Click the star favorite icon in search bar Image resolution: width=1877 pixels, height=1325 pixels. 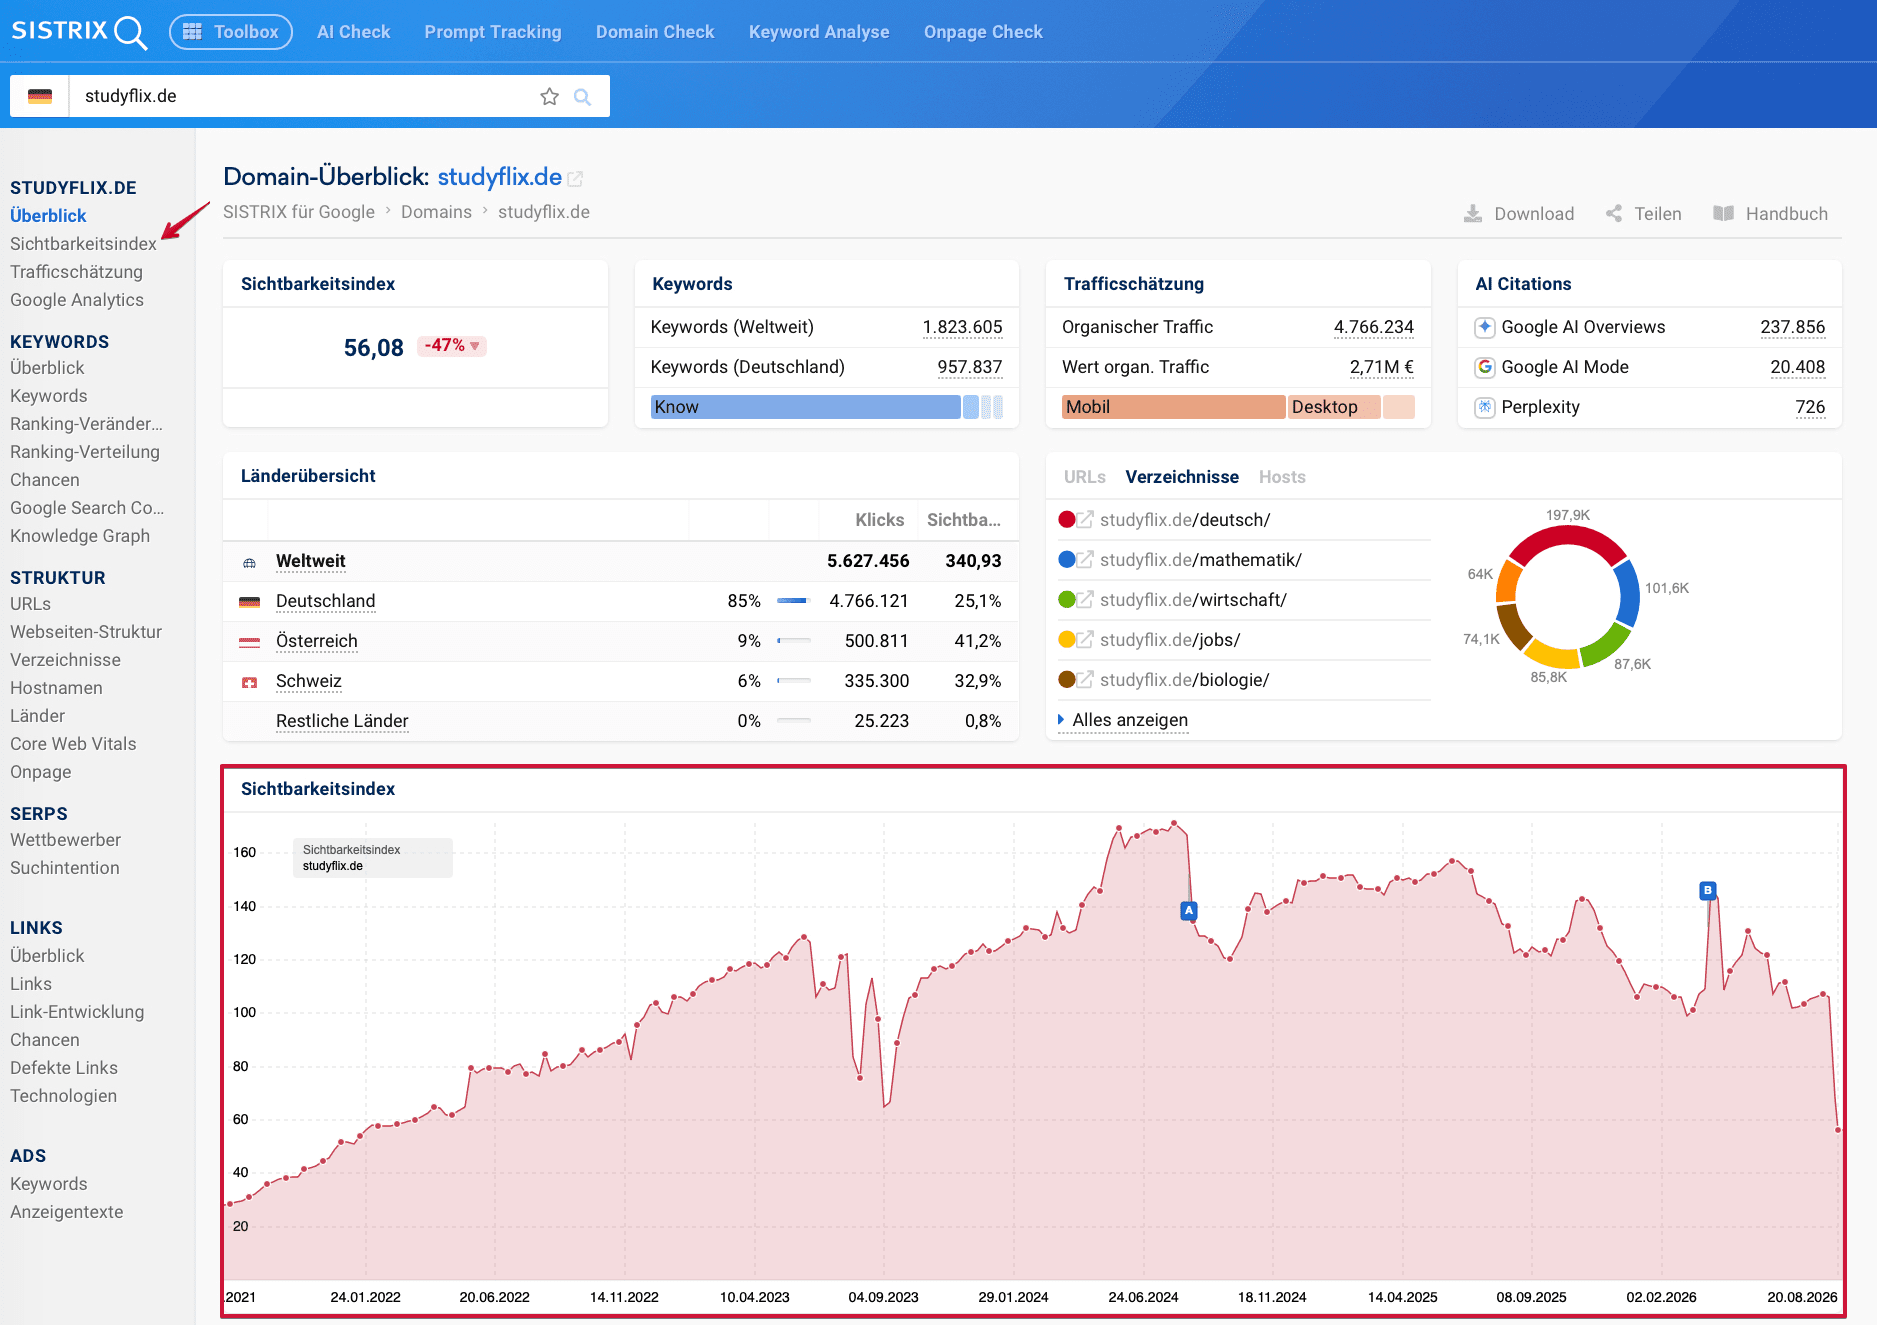click(x=549, y=96)
